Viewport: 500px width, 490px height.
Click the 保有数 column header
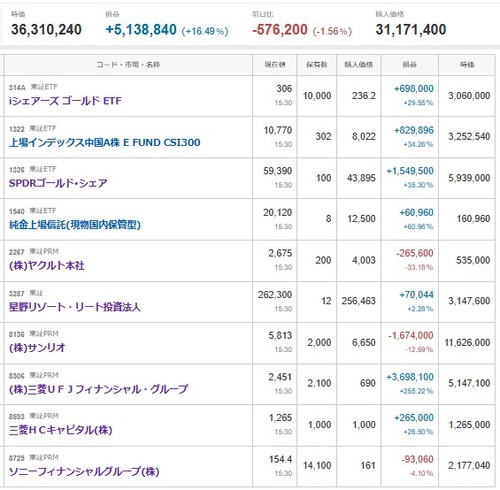click(317, 65)
